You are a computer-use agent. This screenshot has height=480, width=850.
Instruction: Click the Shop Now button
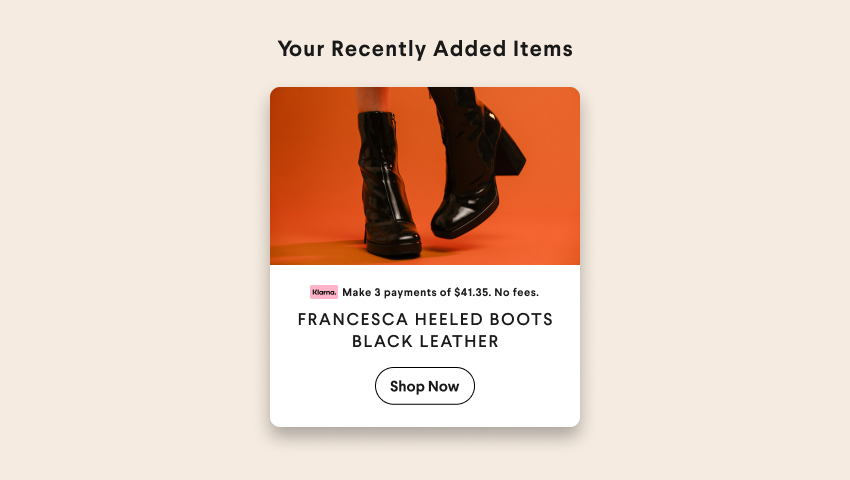(425, 386)
